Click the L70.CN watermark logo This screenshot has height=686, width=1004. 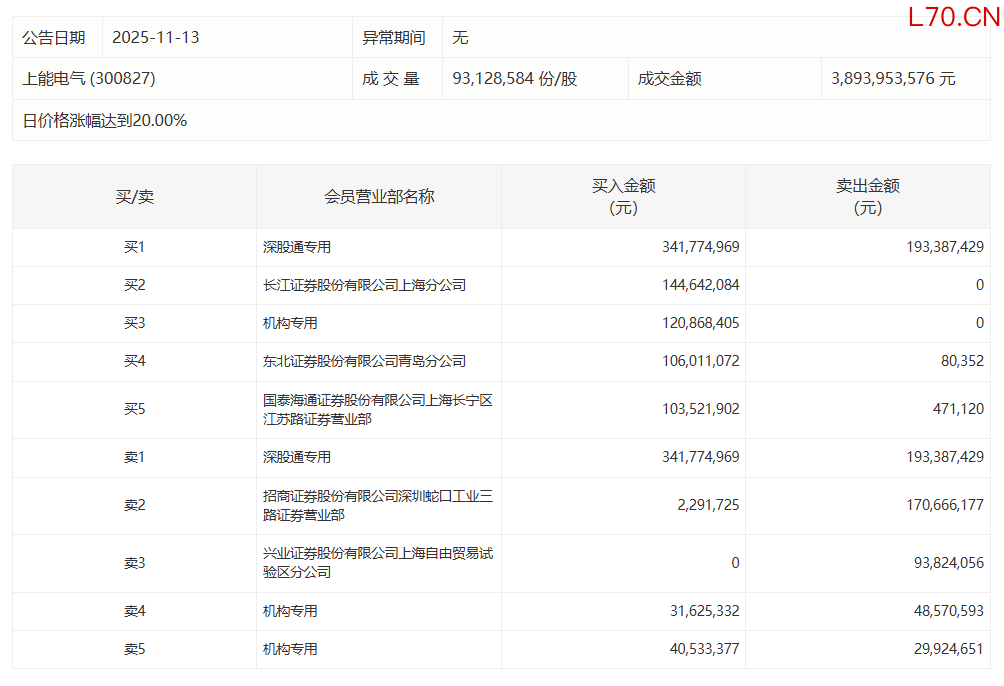[953, 17]
